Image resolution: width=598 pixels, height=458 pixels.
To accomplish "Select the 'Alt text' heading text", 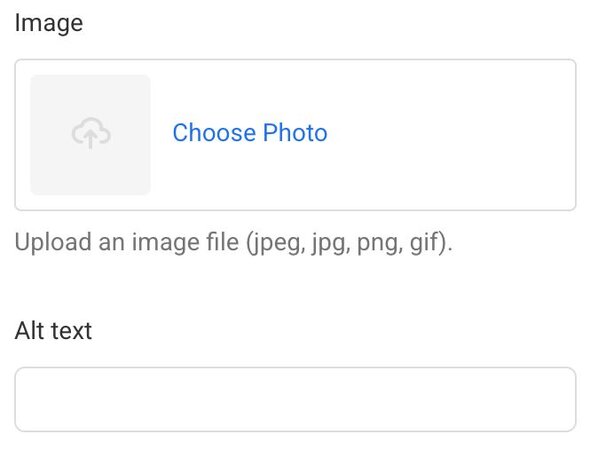I will [x=53, y=330].
